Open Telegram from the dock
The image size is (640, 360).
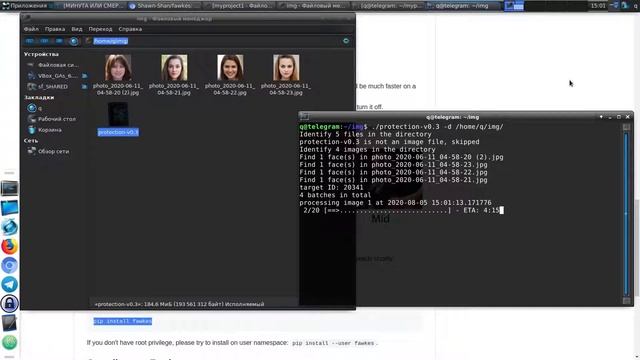[x=9, y=284]
